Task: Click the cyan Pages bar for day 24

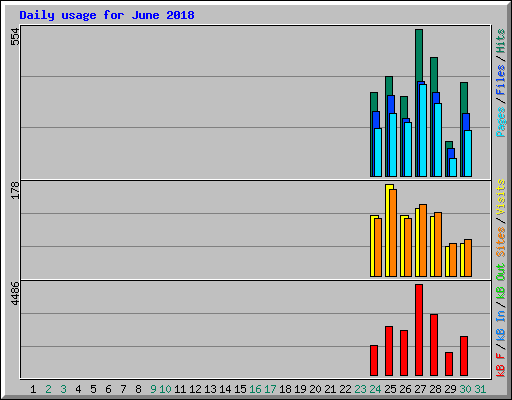Action: [378, 152]
